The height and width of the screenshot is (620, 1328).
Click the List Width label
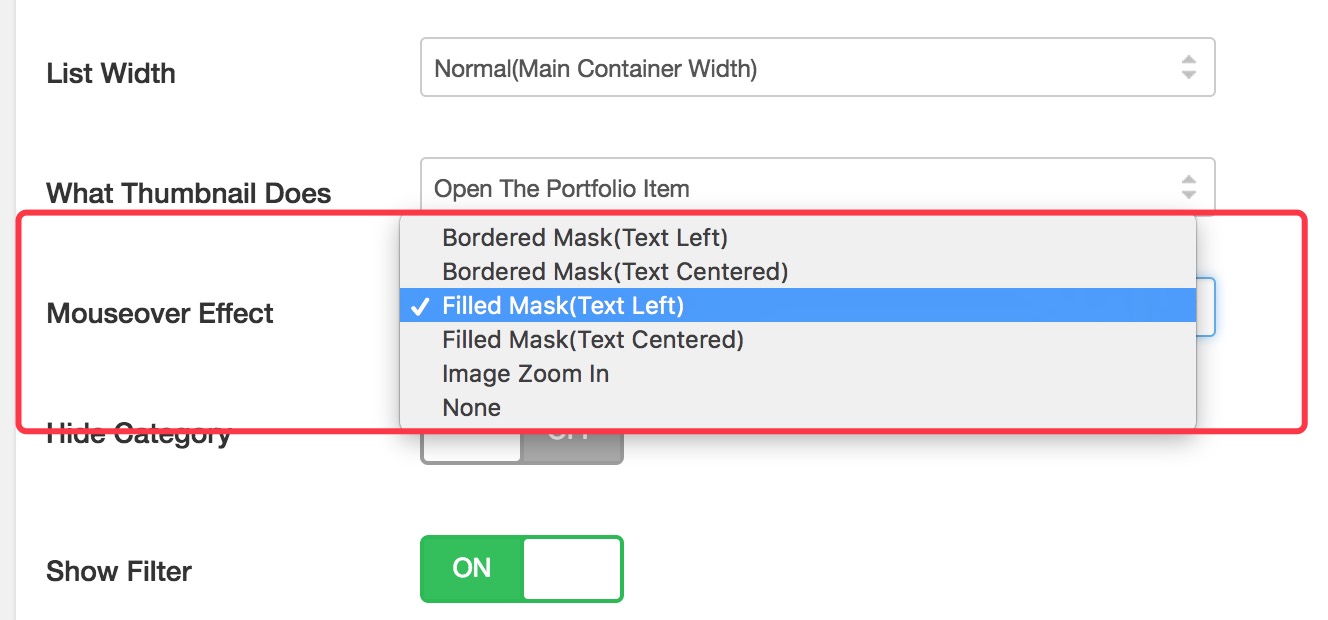tap(111, 74)
